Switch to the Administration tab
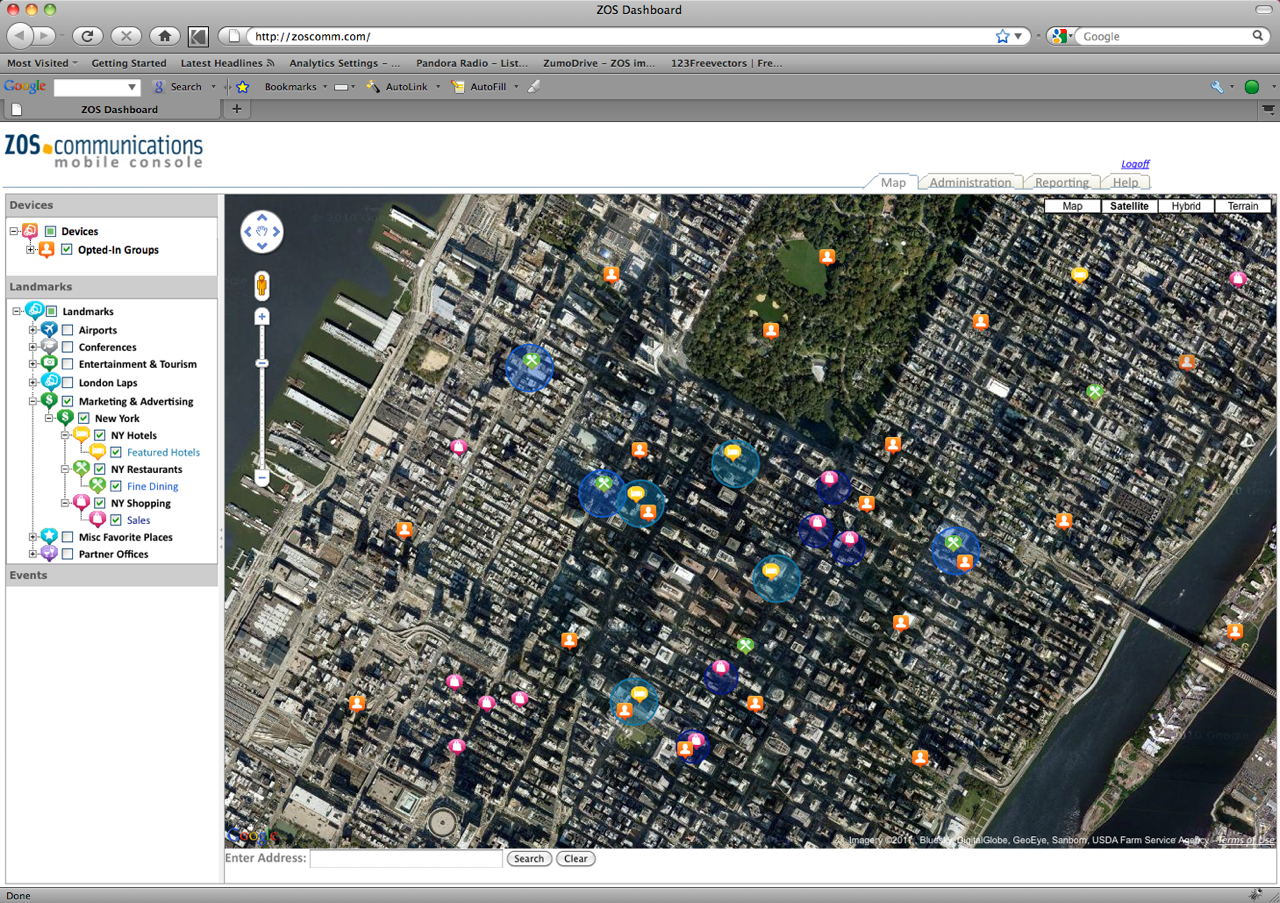Viewport: 1280px width, 903px height. 969,183
